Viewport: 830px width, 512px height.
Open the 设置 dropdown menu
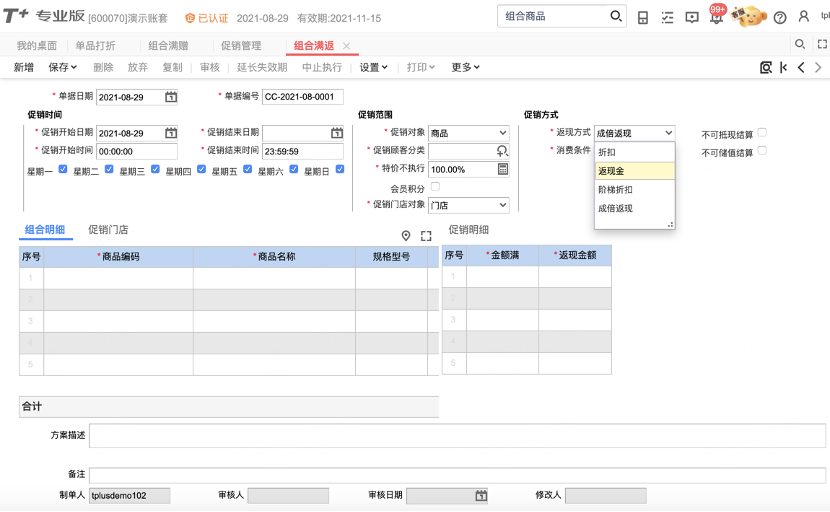[373, 67]
